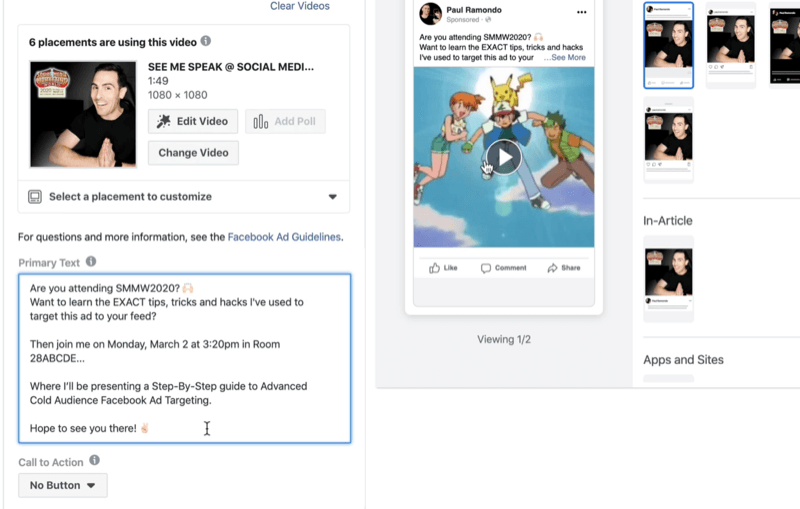Select the highlighted first placement preview thumbnail
Image resolution: width=800 pixels, height=509 pixels.
pos(668,45)
